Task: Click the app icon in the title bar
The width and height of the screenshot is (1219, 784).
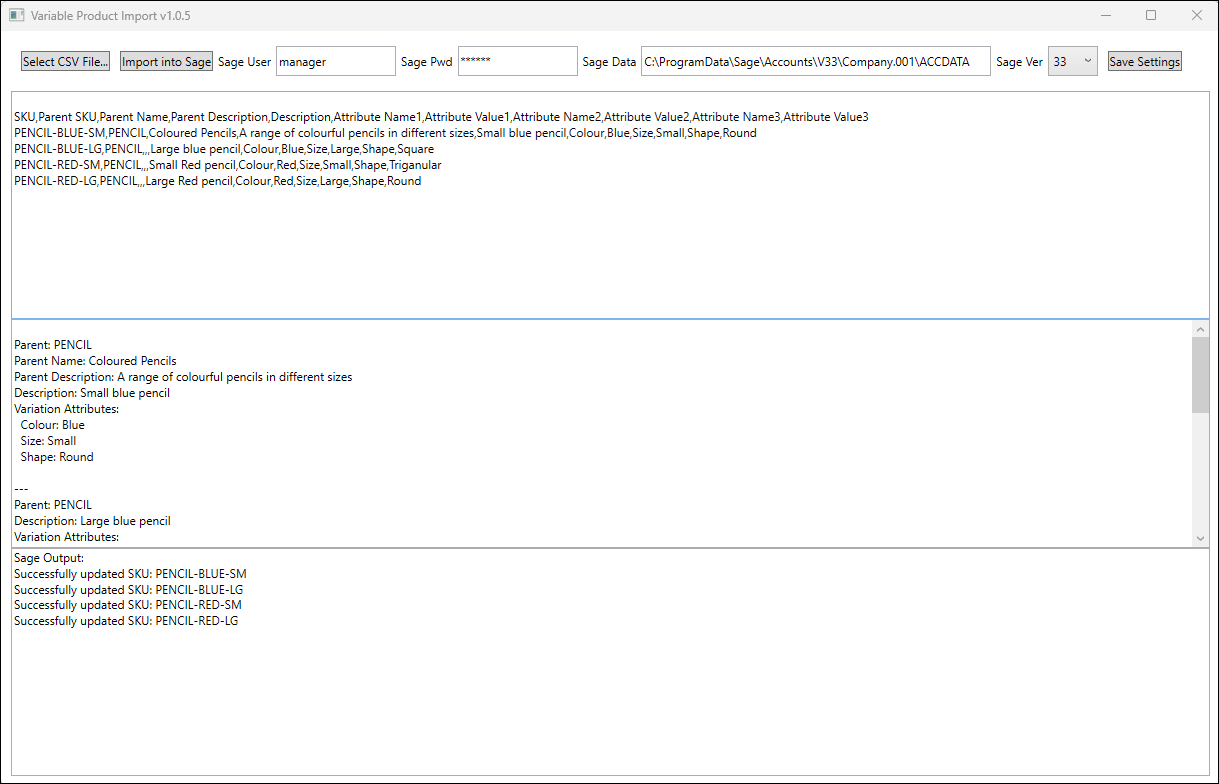Action: coord(16,16)
